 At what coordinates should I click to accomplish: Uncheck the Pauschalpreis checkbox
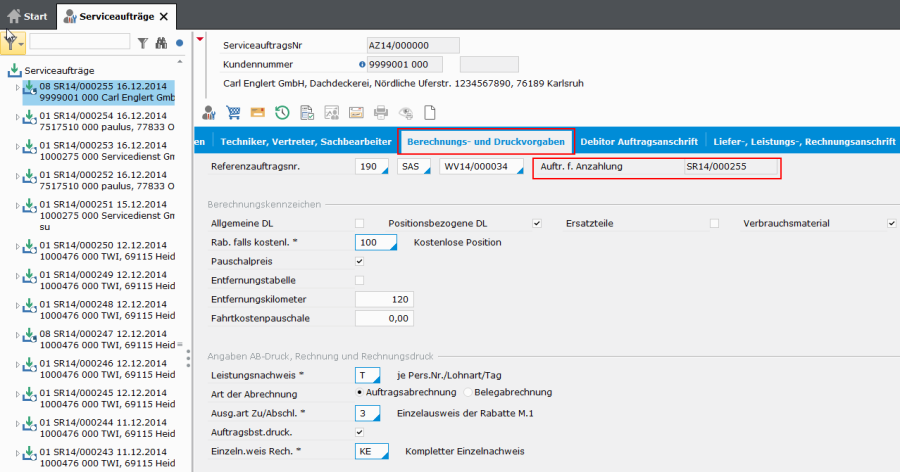tap(359, 261)
